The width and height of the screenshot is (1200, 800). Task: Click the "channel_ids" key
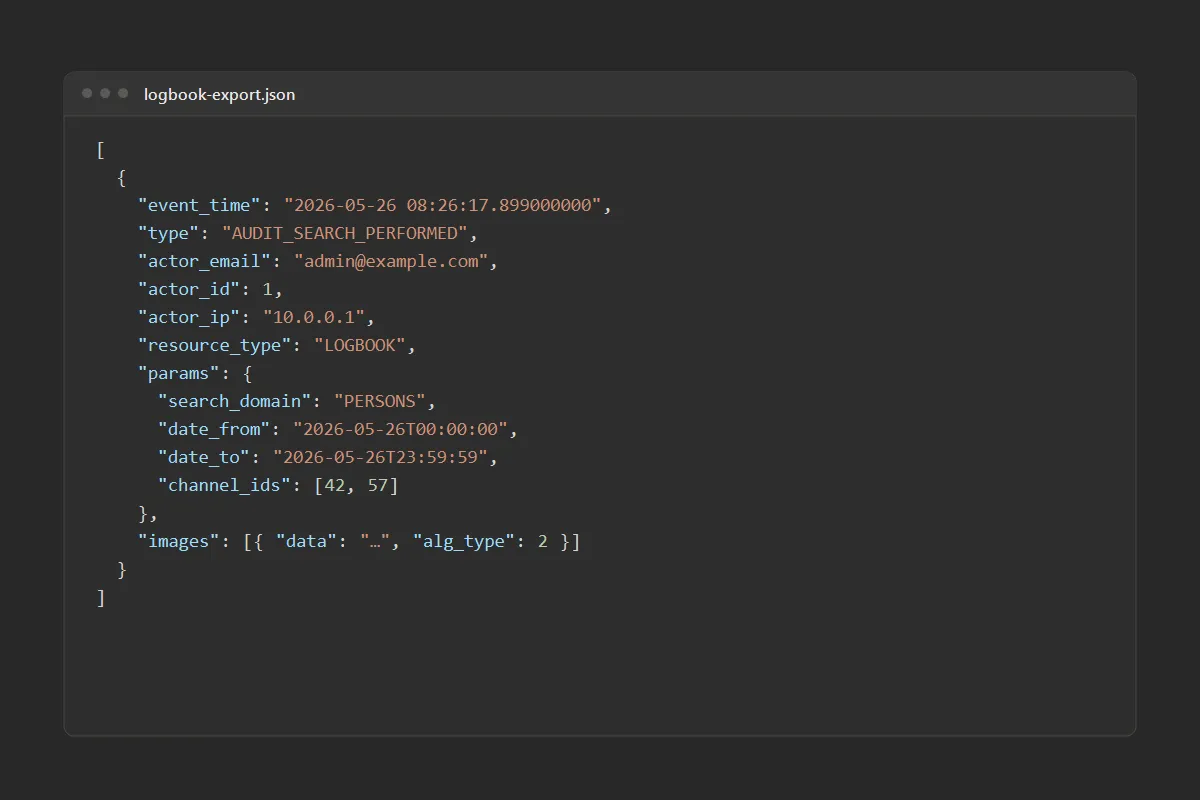pyautogui.click(x=226, y=485)
